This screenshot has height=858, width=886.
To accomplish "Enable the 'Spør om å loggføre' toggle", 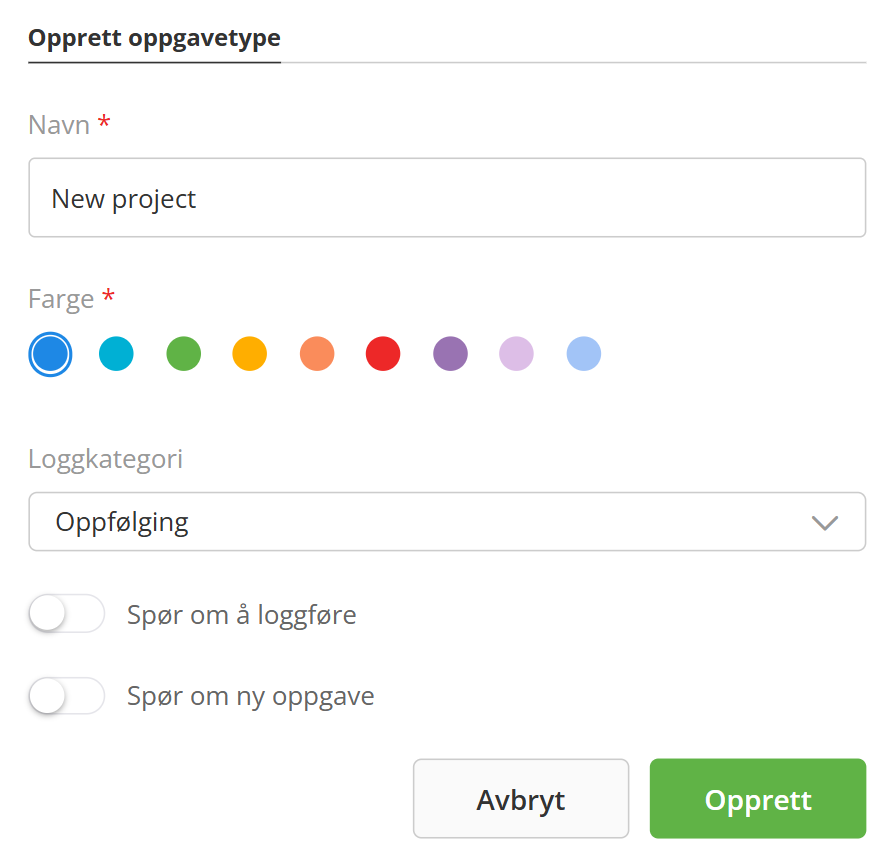I will point(66,614).
